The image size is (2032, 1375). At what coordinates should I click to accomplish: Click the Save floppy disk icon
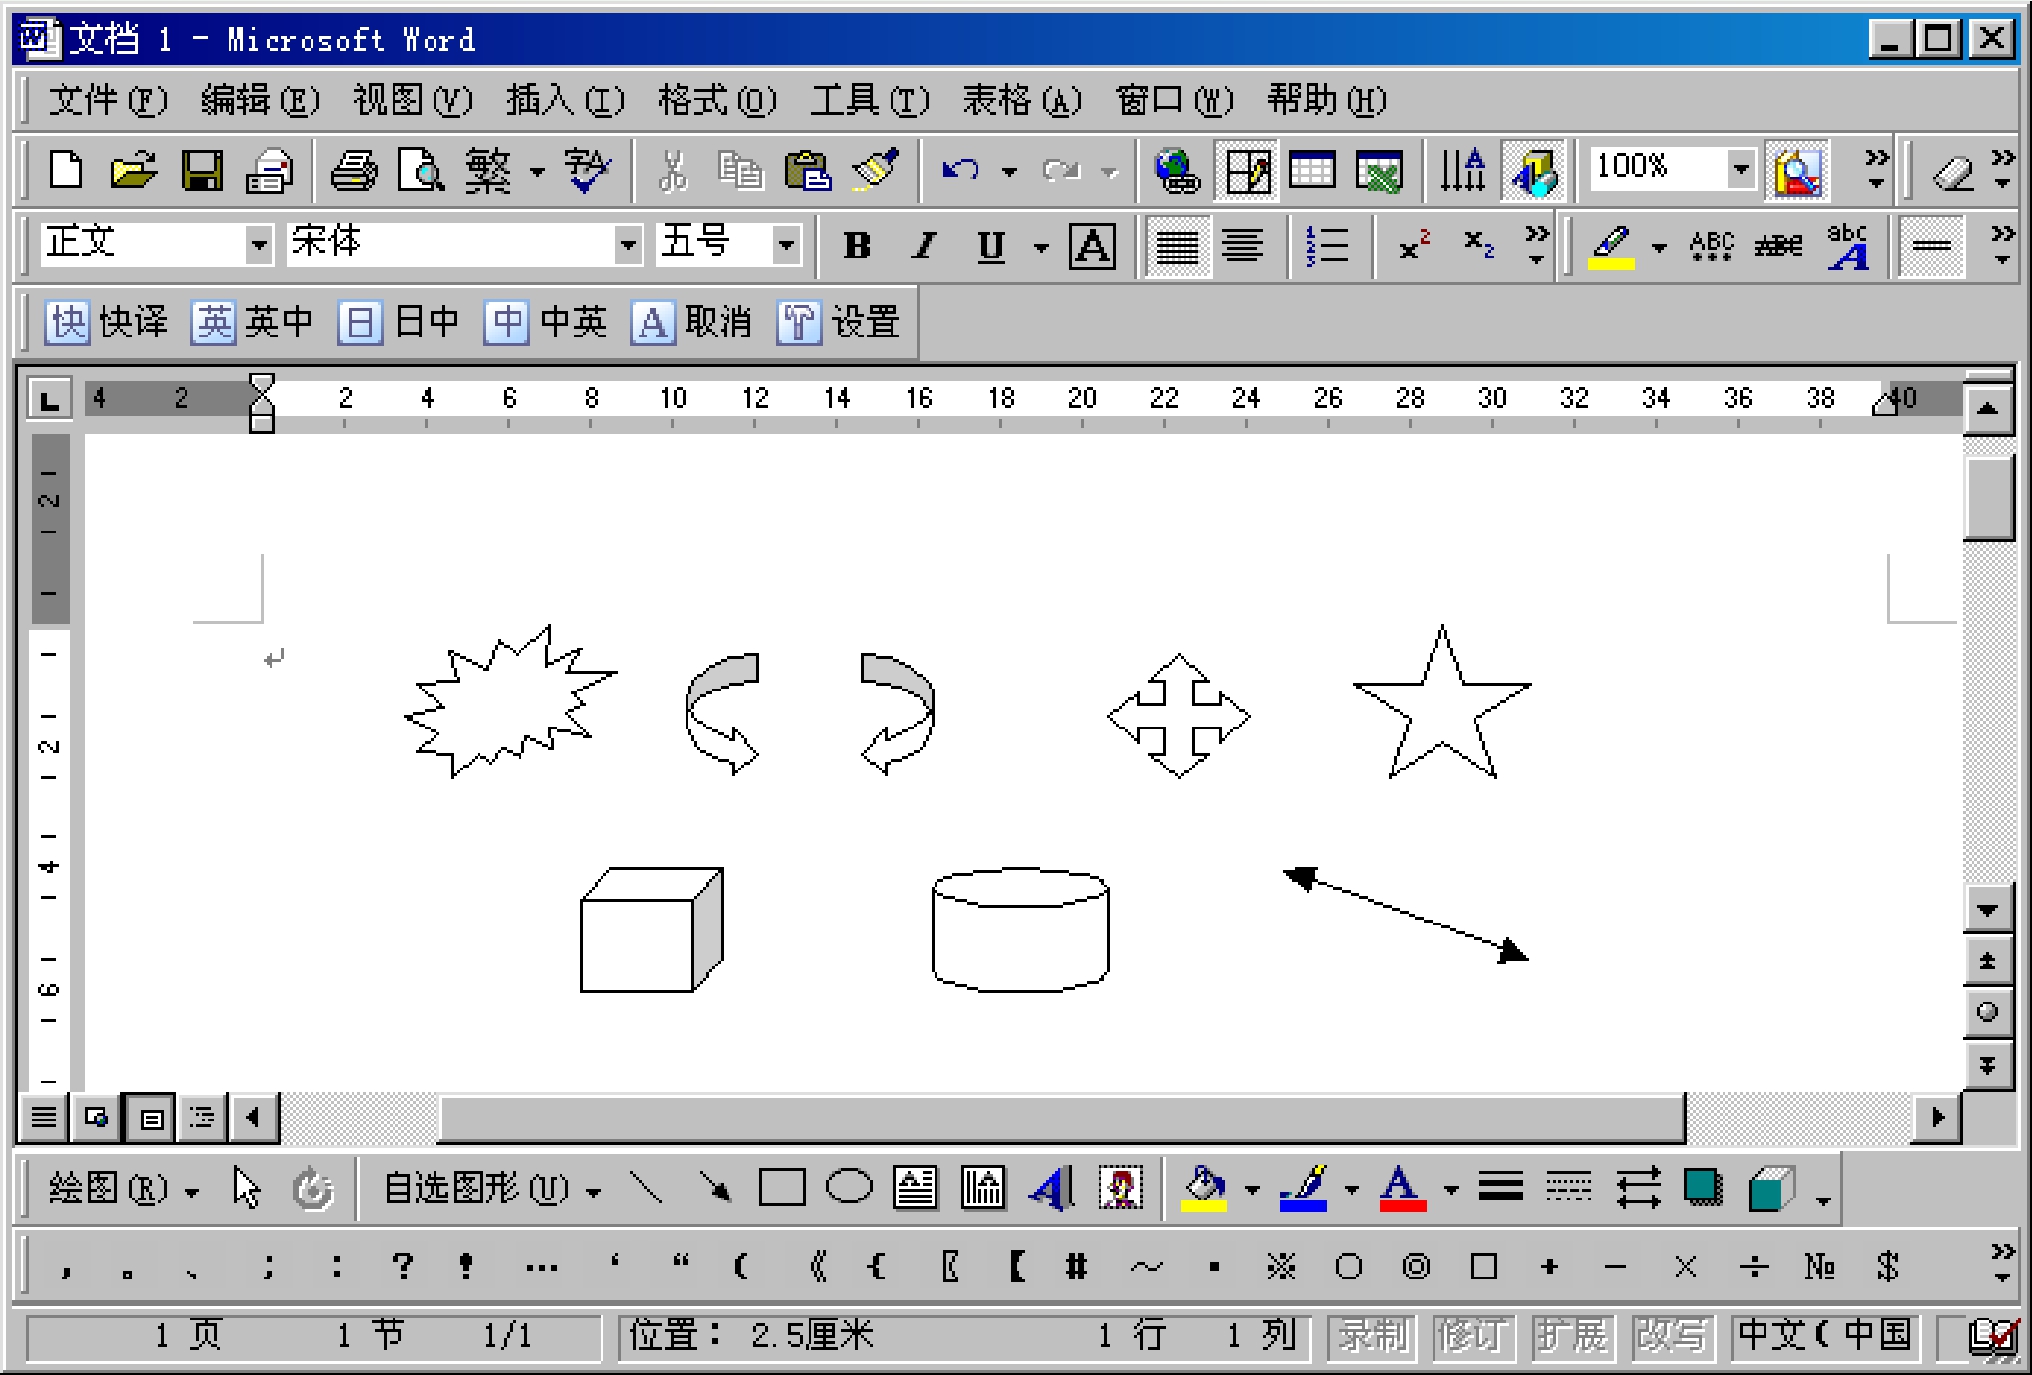pyautogui.click(x=201, y=171)
